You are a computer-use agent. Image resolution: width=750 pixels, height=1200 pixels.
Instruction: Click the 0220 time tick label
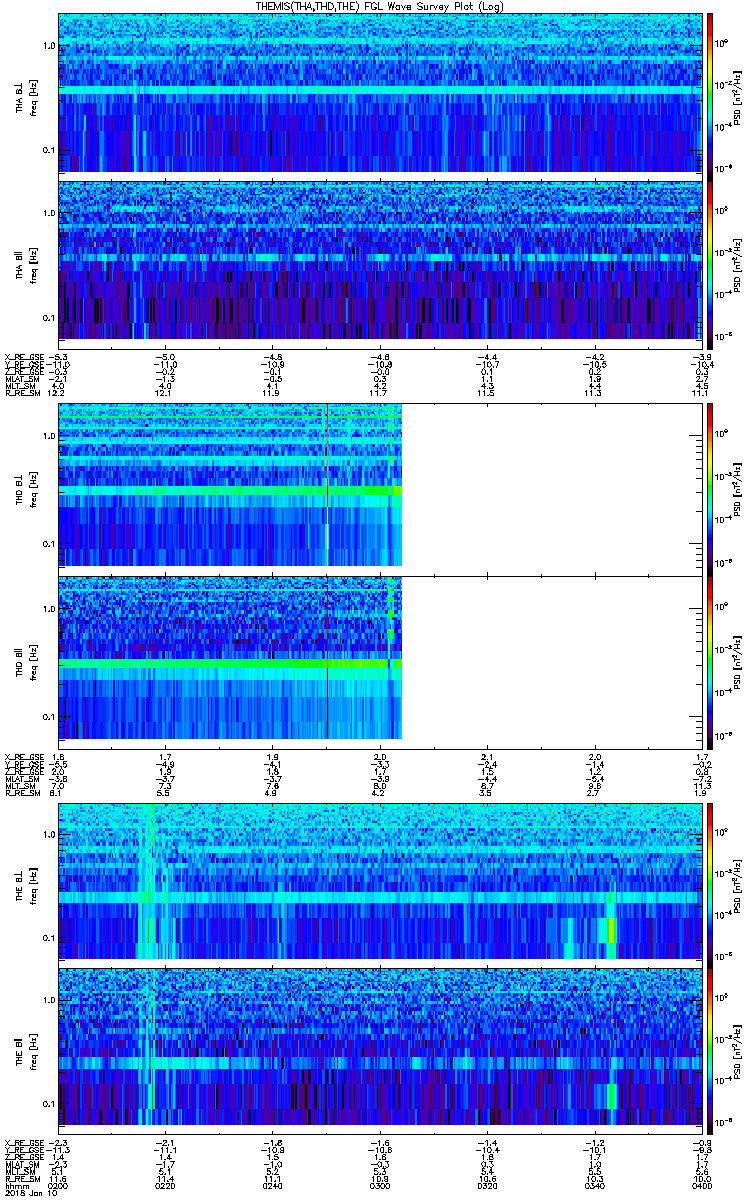pos(165,1184)
